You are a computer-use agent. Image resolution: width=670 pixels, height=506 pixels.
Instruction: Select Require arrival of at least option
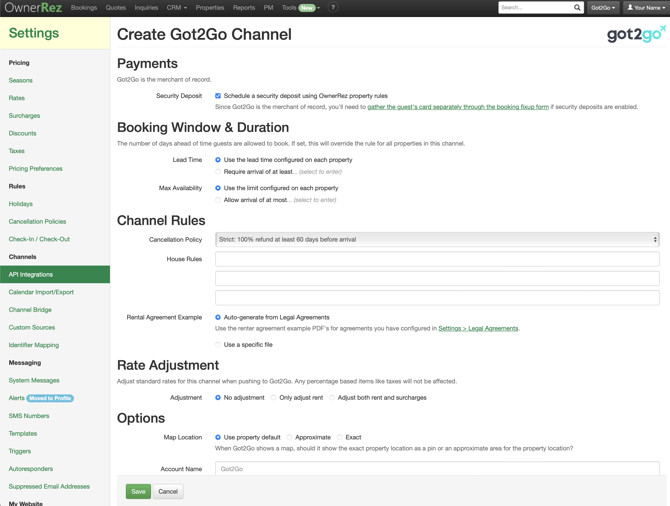coord(218,172)
